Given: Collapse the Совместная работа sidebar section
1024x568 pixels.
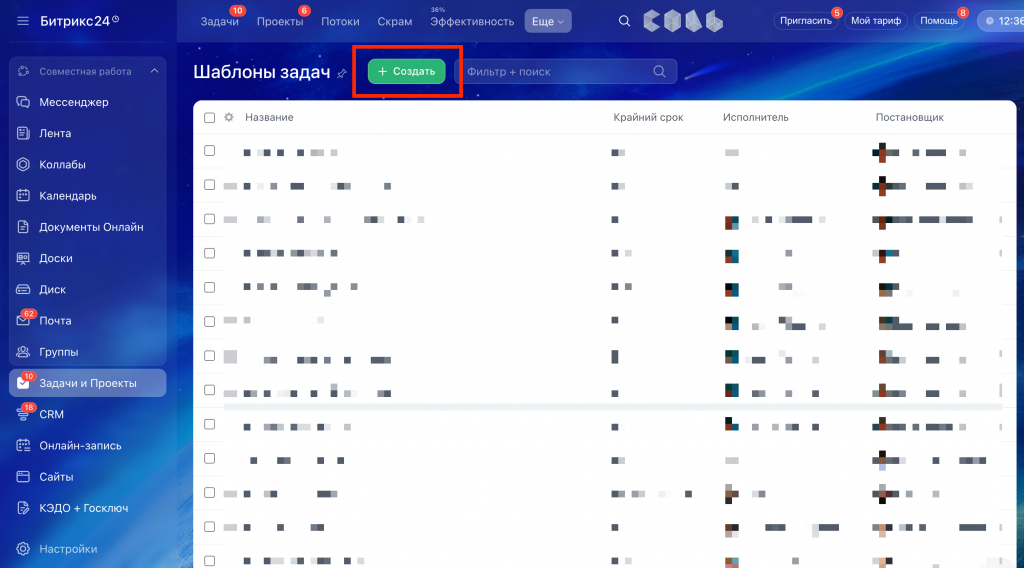Looking at the screenshot, I should (x=154, y=72).
